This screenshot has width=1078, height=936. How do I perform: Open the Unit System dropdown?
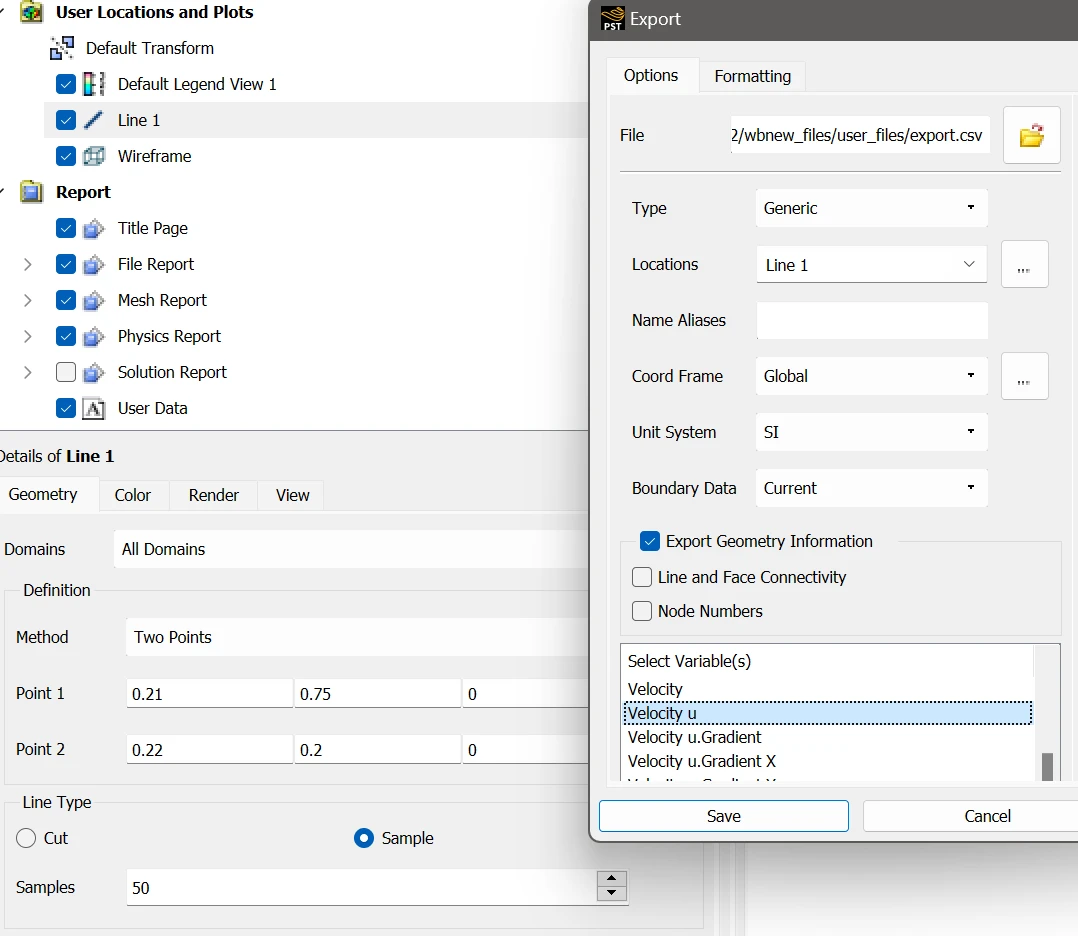(871, 432)
